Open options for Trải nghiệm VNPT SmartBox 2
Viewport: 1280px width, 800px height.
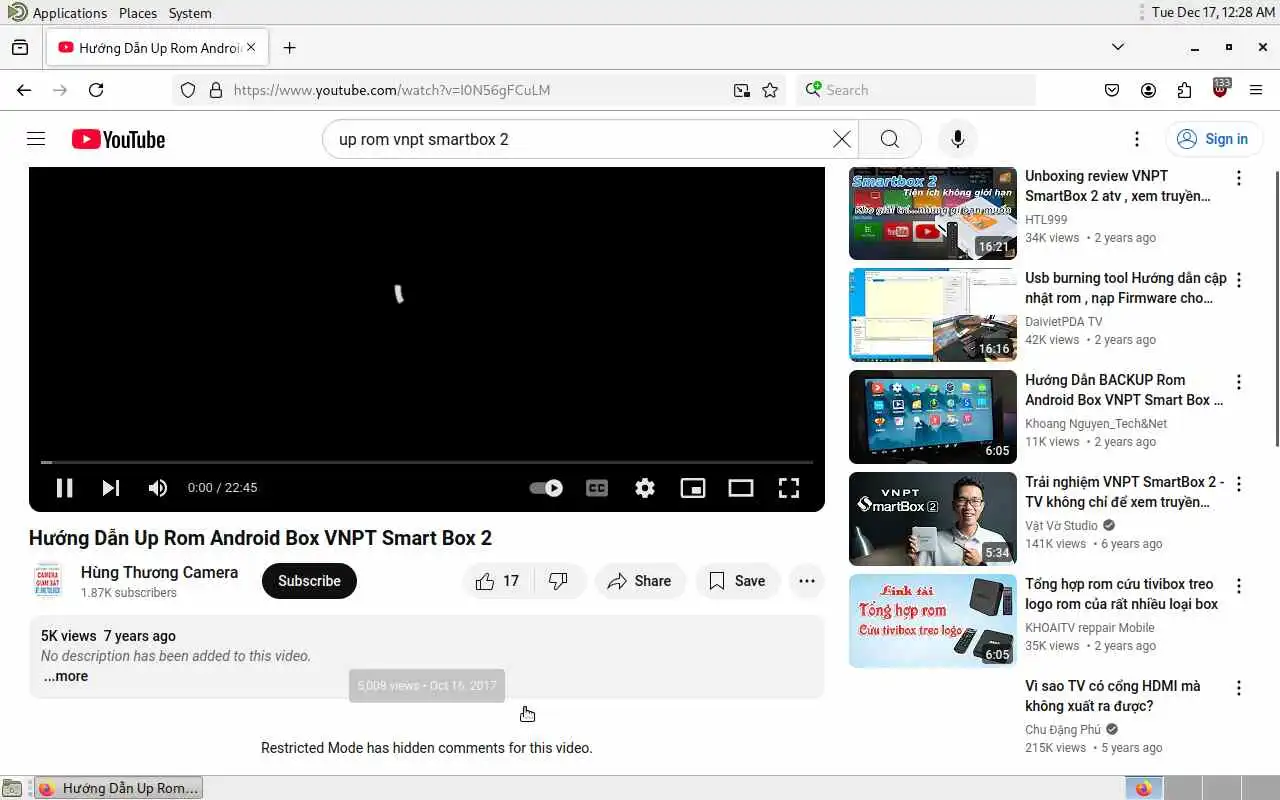point(1239,484)
